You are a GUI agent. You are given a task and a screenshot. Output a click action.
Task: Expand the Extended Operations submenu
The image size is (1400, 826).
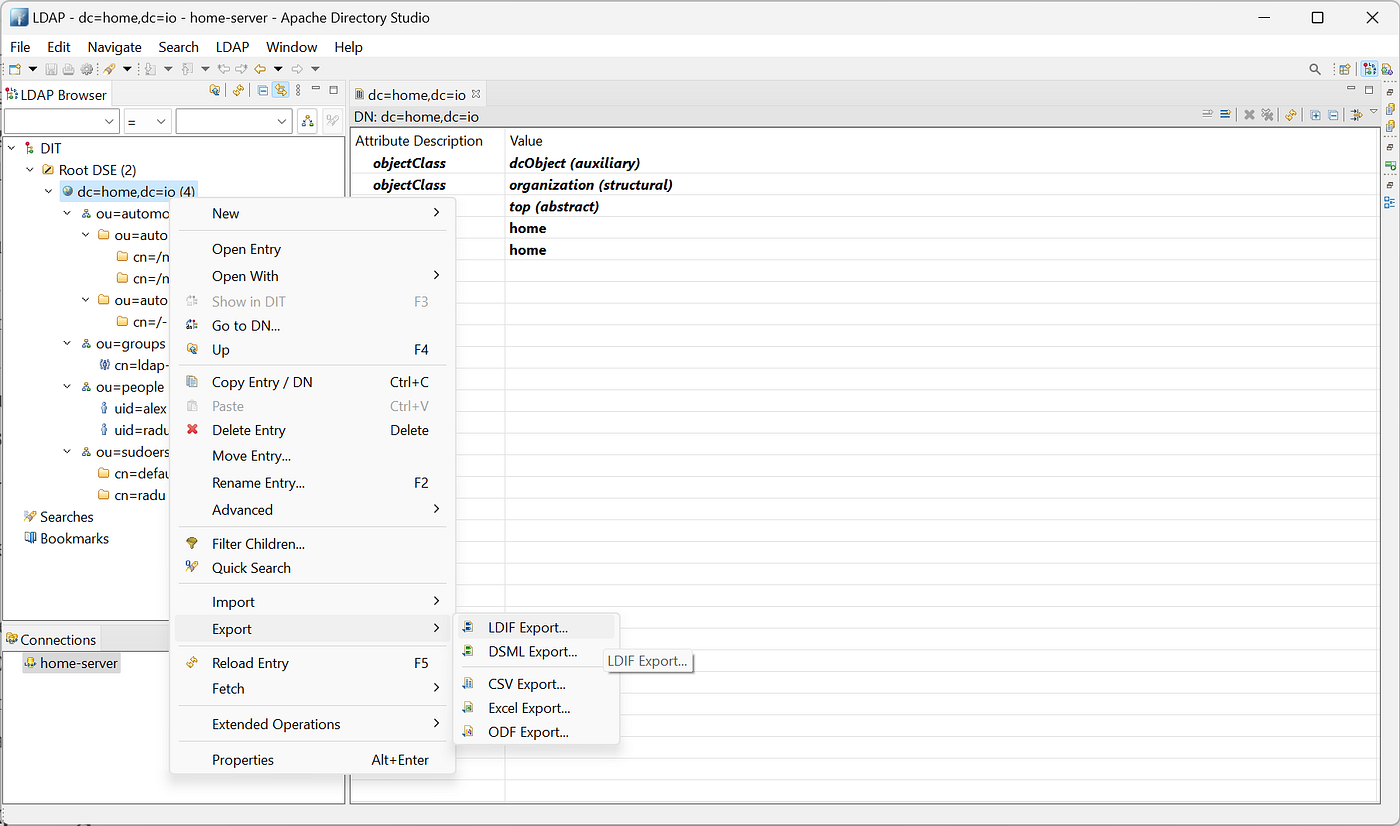[x=312, y=724]
